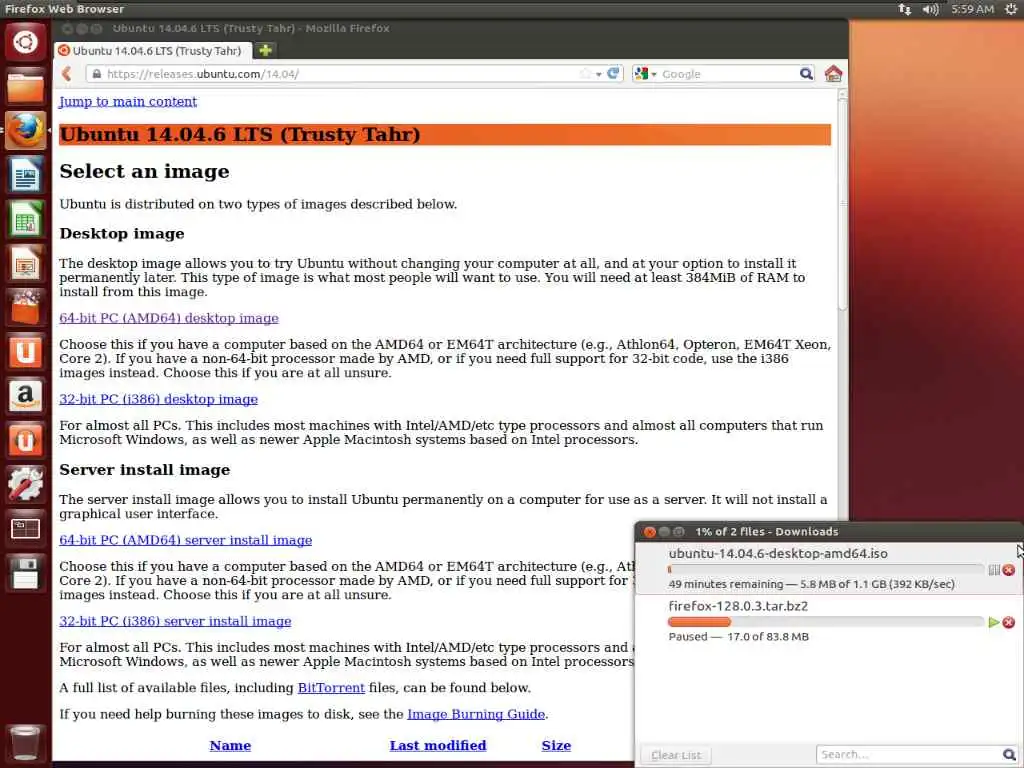
Task: Click the Ubuntu 14.04.6 LTS orange heading
Action: click(x=445, y=135)
